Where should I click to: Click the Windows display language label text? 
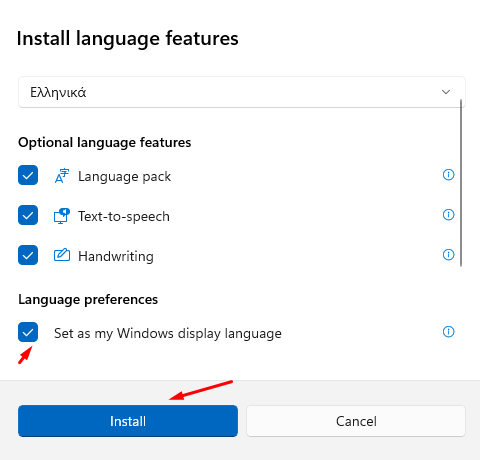coord(168,333)
